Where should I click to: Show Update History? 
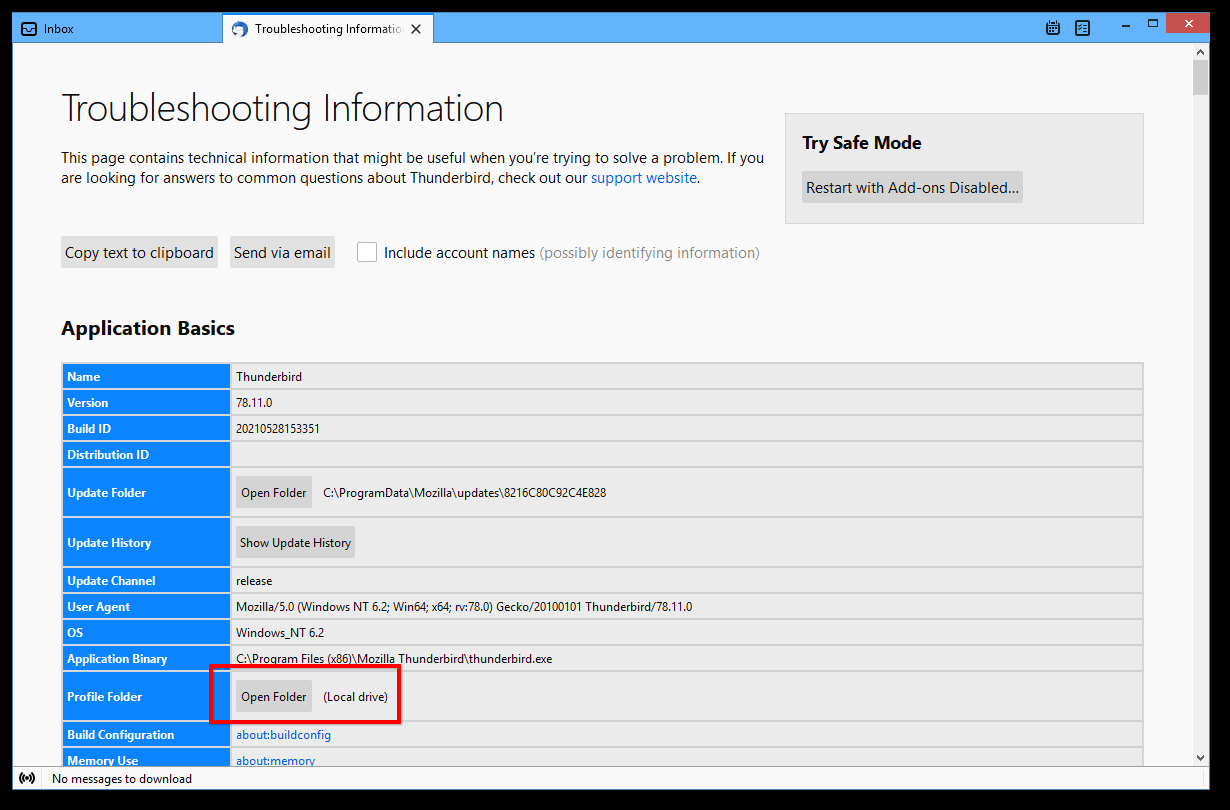[295, 543]
